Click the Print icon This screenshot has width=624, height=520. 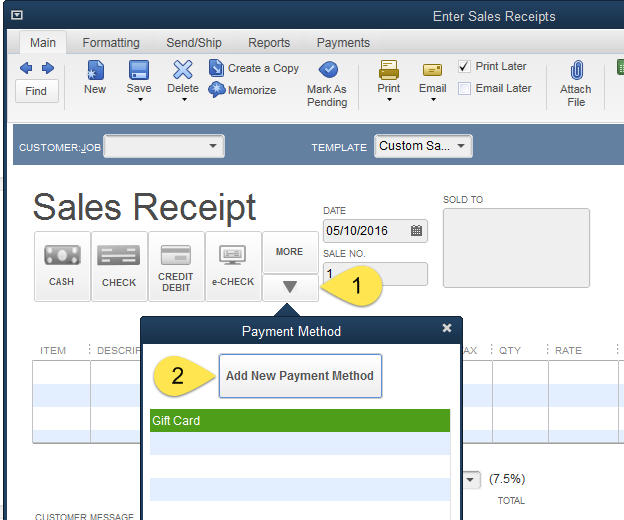coord(388,70)
